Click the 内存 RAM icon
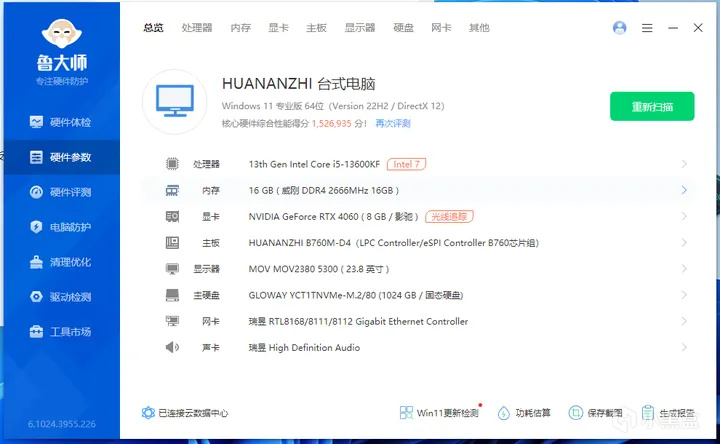Viewport: 720px width, 444px height. (172, 190)
